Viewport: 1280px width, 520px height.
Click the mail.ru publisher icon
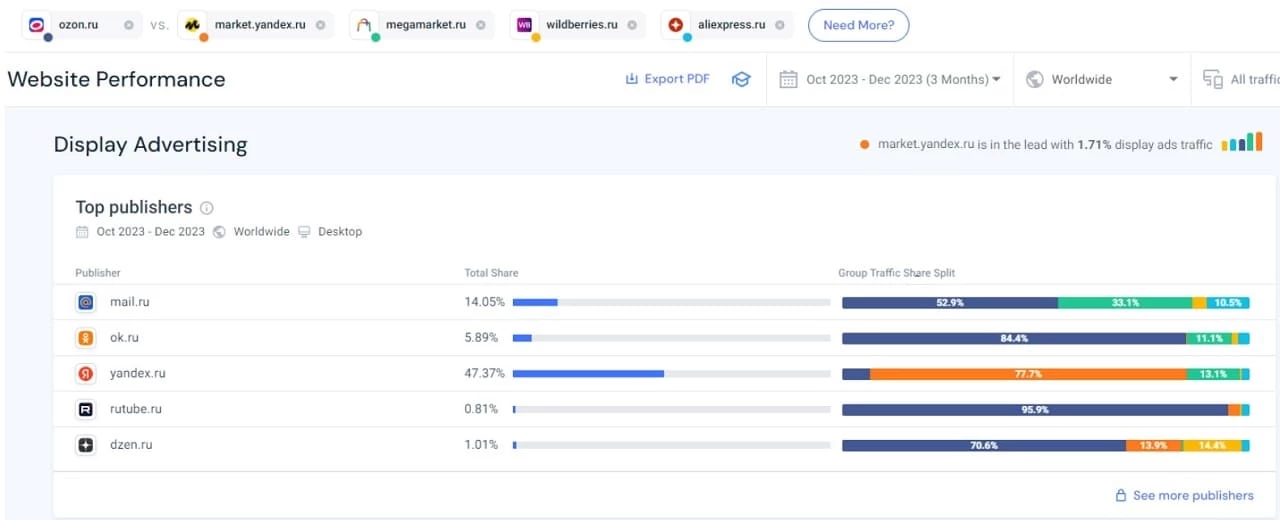(x=86, y=302)
